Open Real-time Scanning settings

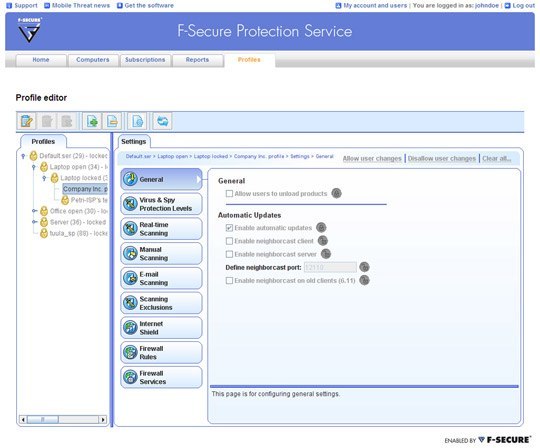click(x=161, y=229)
